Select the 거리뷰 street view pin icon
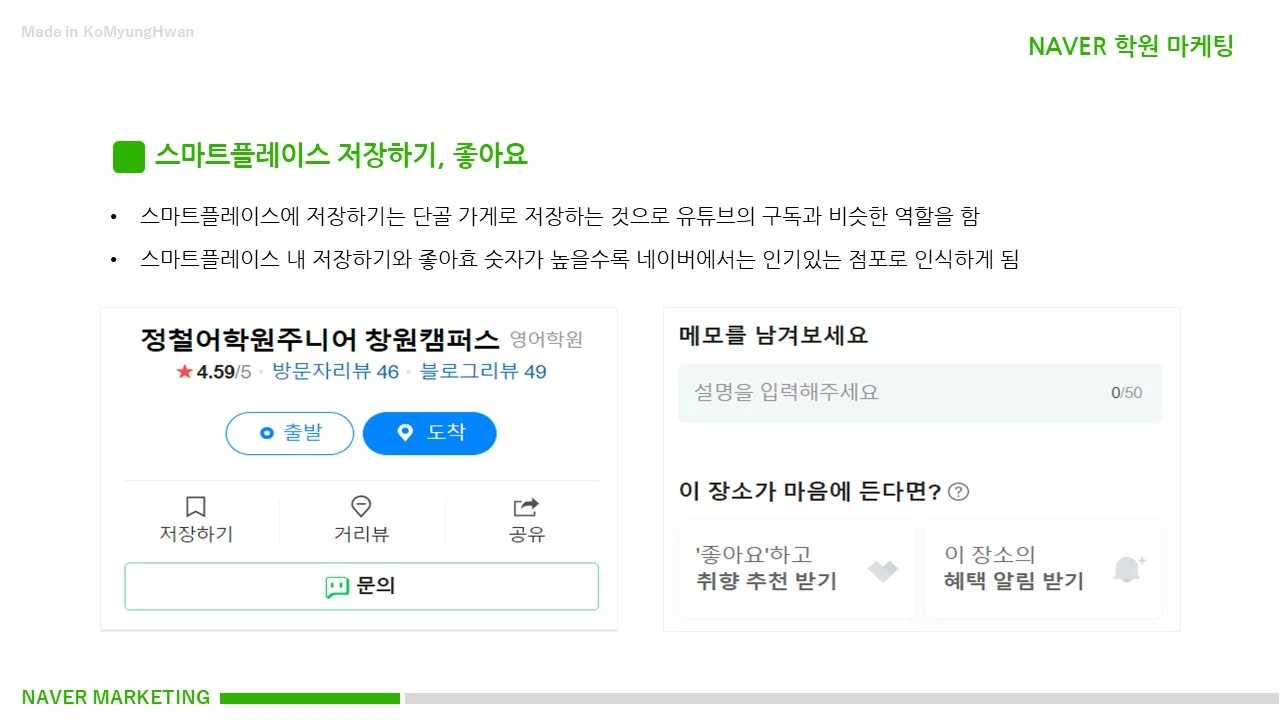1280x720 pixels. [x=361, y=507]
